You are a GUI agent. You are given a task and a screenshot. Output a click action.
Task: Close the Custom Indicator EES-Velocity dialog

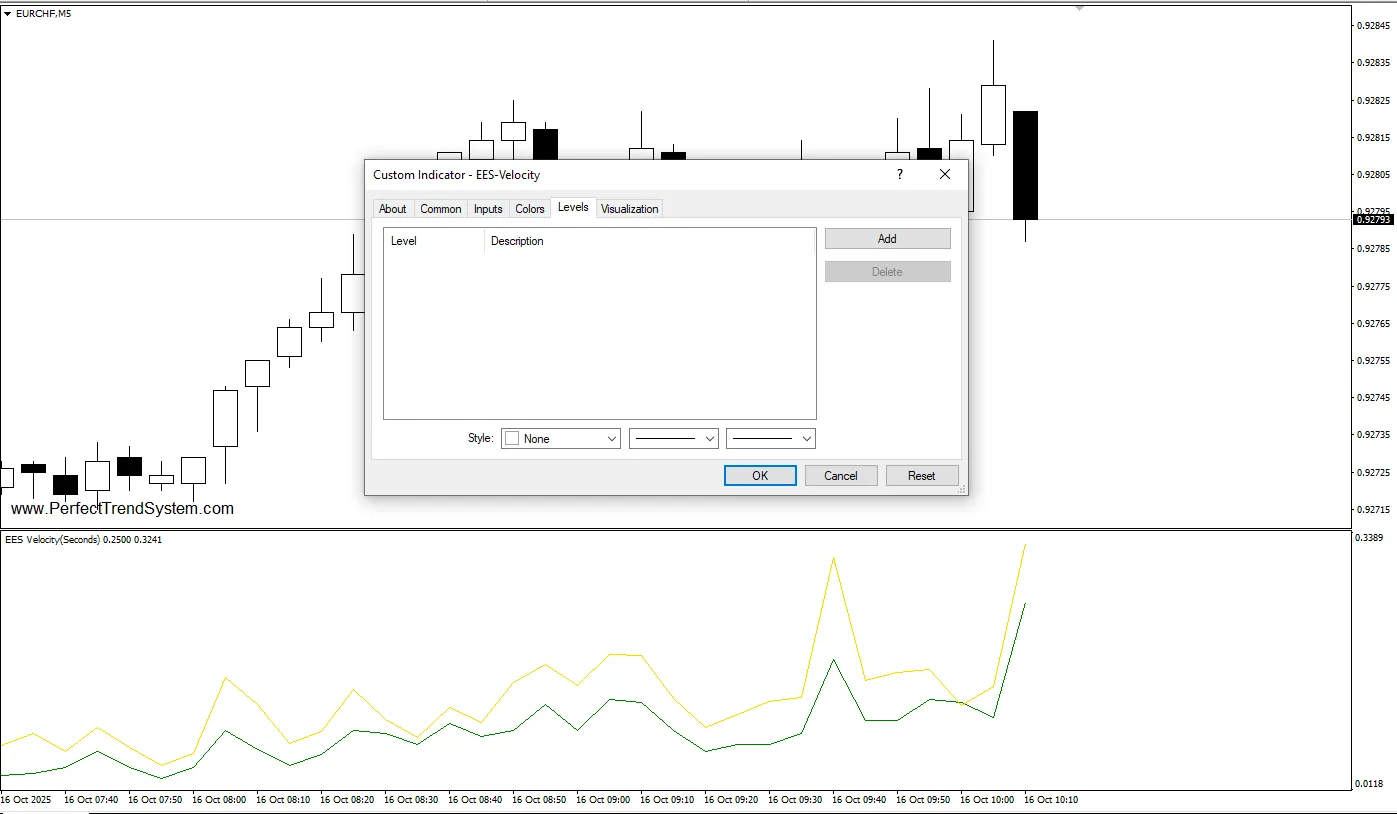point(945,174)
